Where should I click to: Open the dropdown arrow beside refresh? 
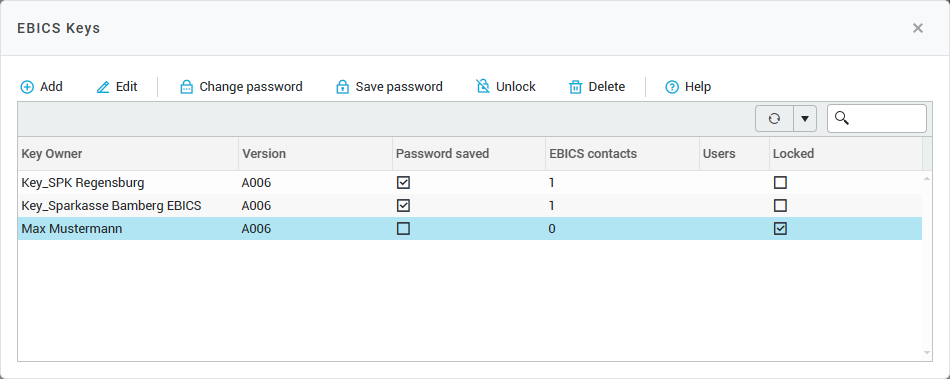[x=805, y=119]
